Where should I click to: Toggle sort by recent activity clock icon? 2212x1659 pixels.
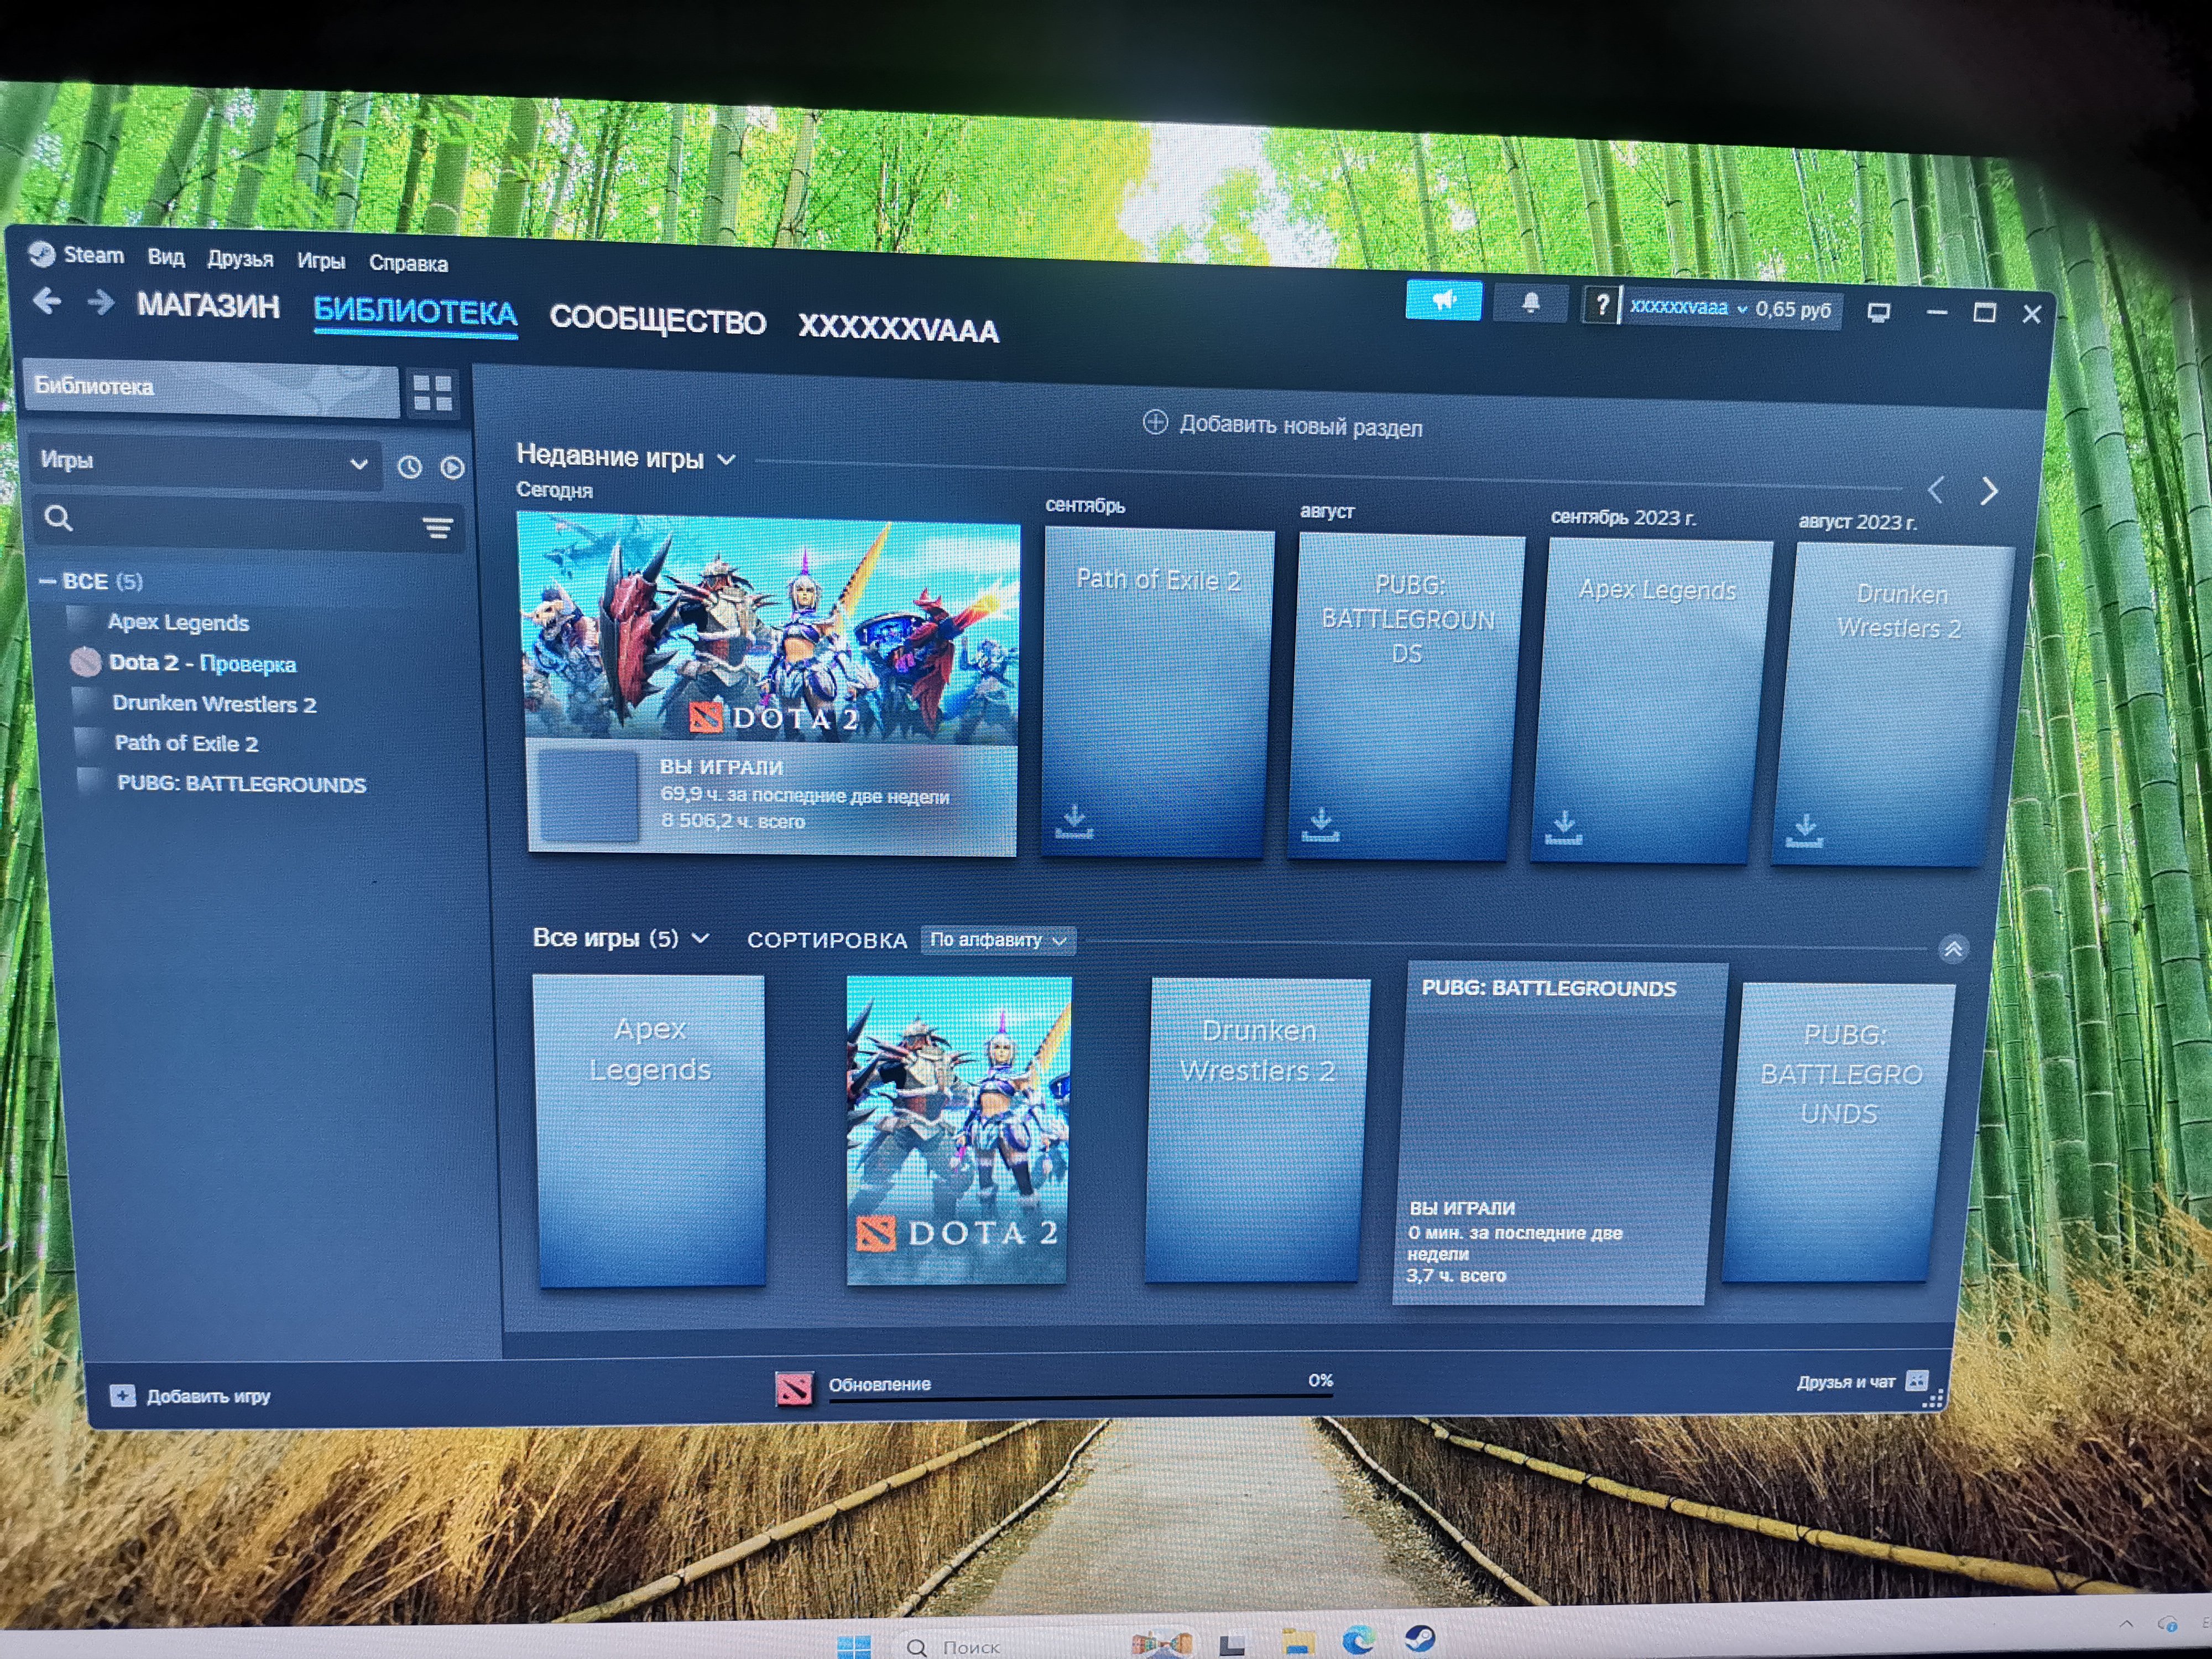[x=409, y=466]
